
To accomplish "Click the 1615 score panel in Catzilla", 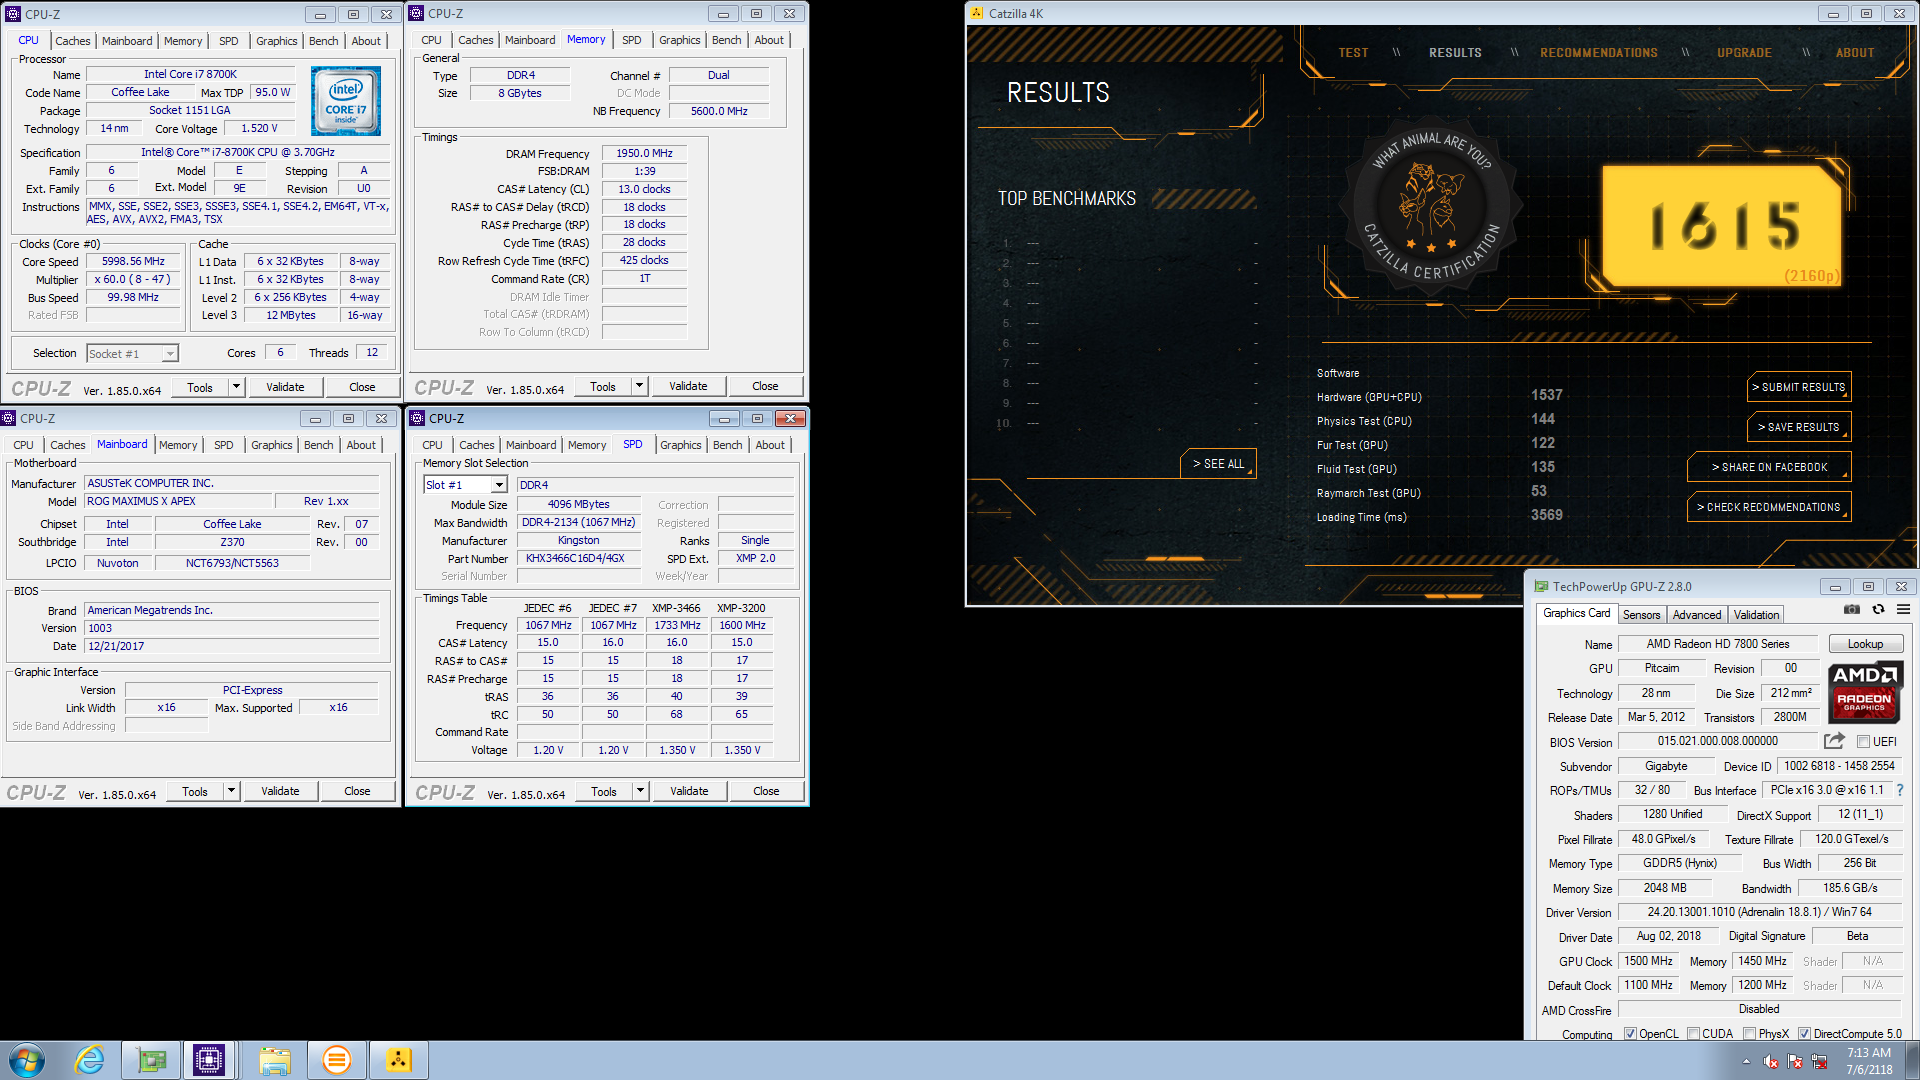I will click(1722, 225).
